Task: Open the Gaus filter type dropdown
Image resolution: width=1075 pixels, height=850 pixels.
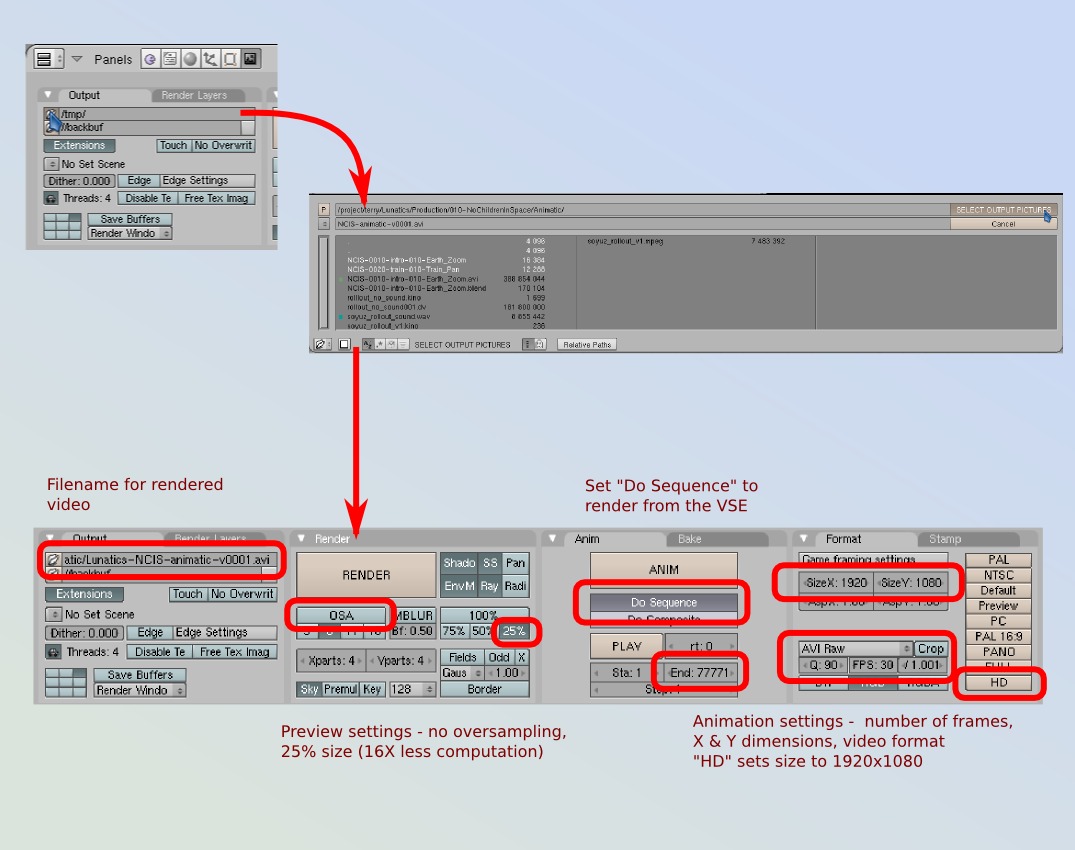Action: (462, 673)
